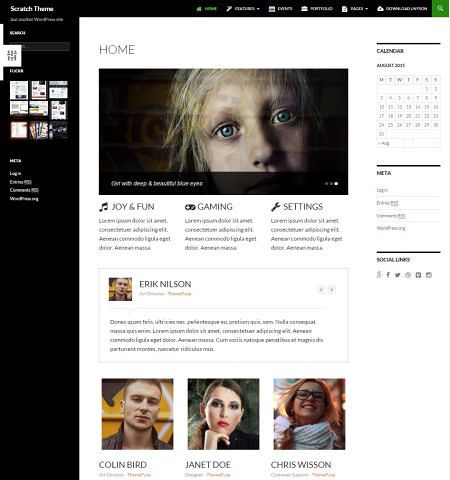
Task: Click the CHRIS WISSON name heading
Action: [301, 465]
